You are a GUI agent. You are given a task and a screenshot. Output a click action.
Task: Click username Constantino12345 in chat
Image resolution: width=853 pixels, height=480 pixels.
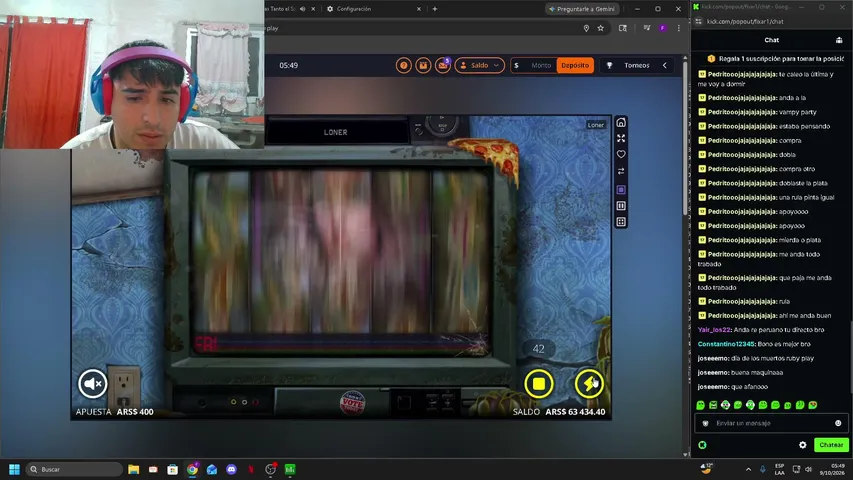coord(726,344)
